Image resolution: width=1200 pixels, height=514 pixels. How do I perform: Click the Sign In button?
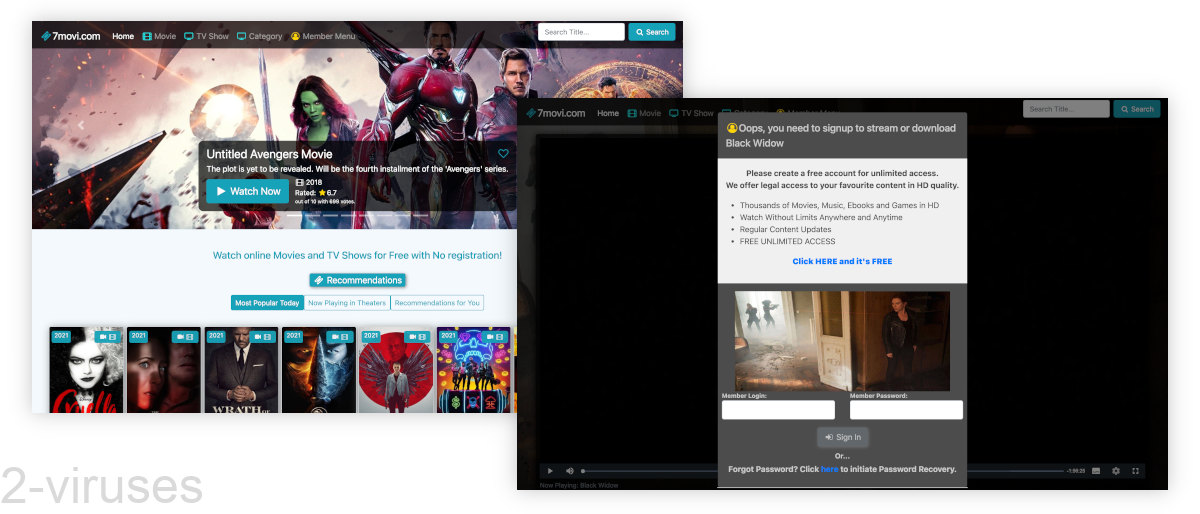pyautogui.click(x=842, y=437)
